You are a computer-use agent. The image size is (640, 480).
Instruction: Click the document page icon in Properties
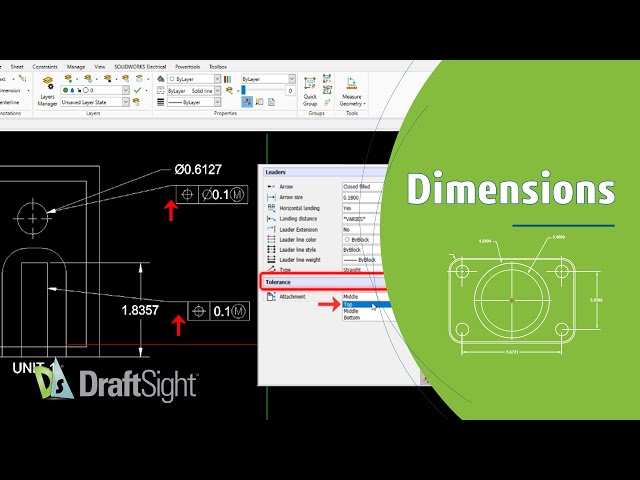click(271, 102)
